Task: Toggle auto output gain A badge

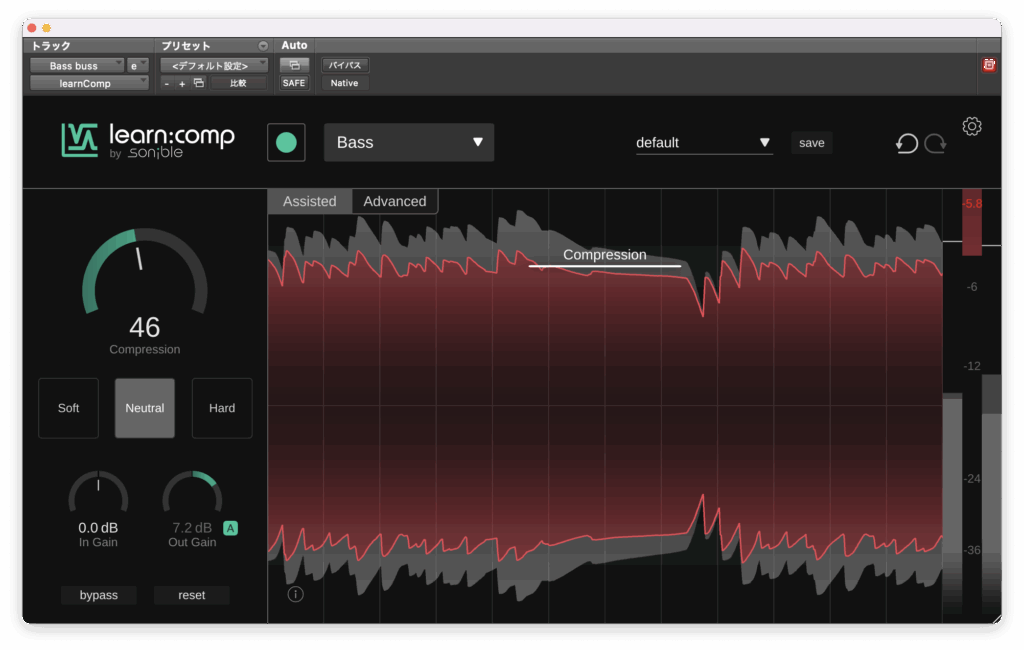Action: click(231, 528)
